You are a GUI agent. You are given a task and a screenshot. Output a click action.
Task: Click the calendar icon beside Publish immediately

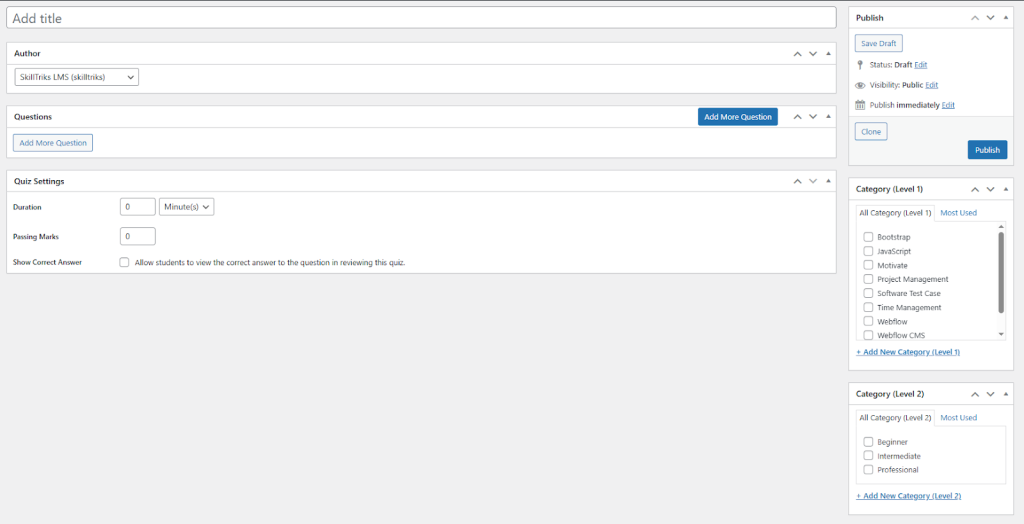[860, 105]
